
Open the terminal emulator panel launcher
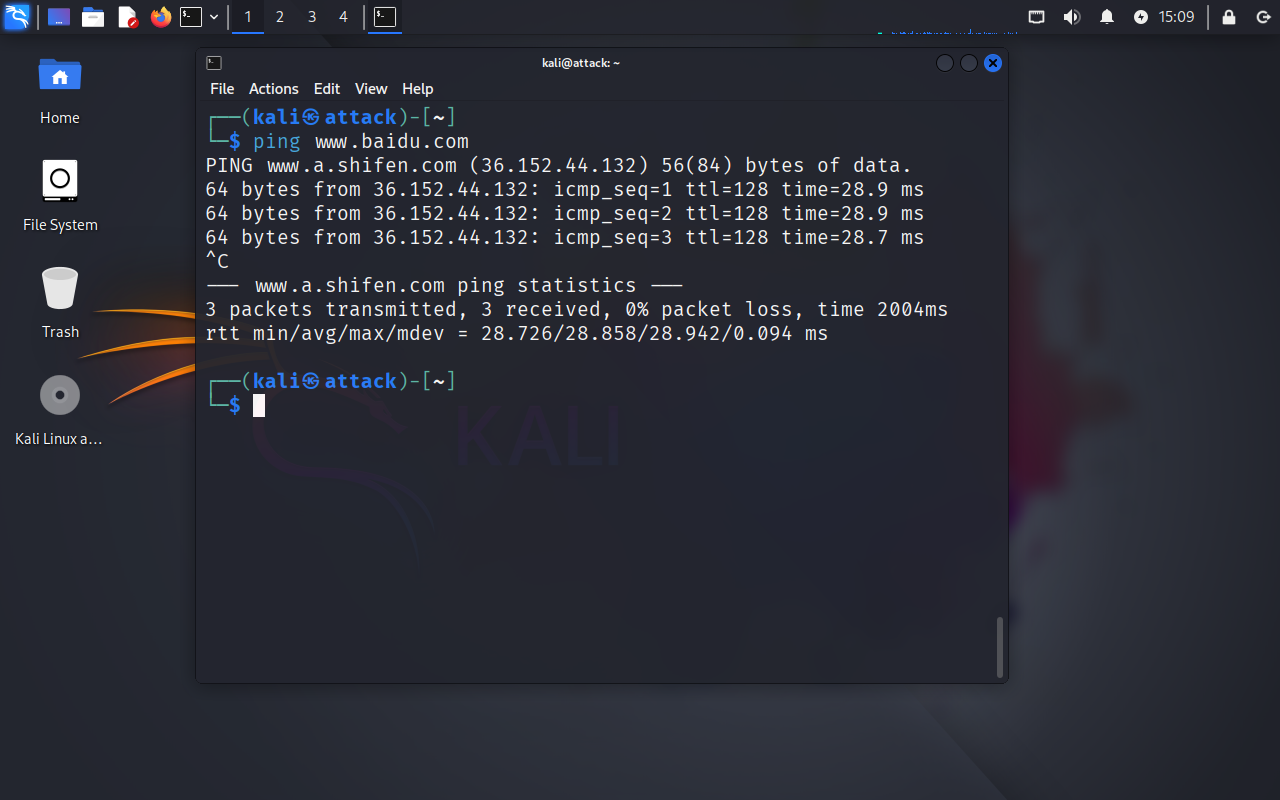point(191,17)
